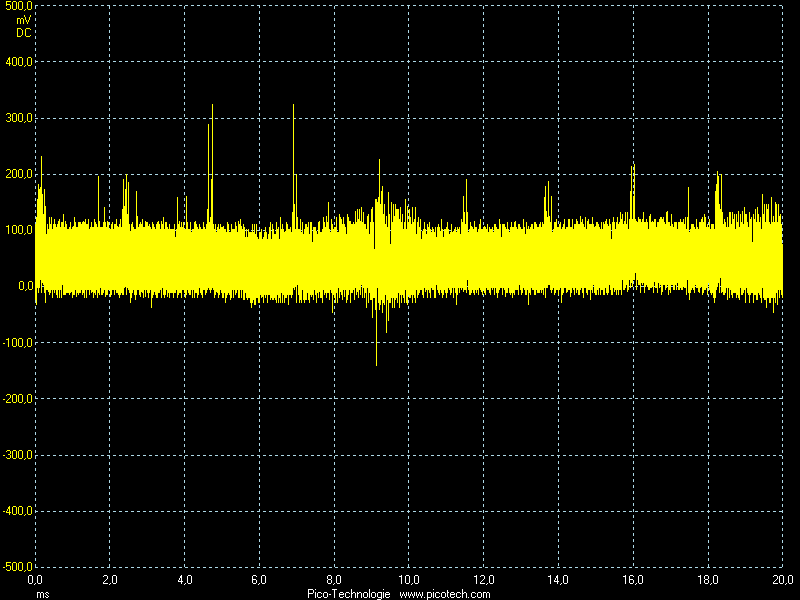Click the -100,0 voltage axis label
The image size is (800, 600).
coord(17,342)
